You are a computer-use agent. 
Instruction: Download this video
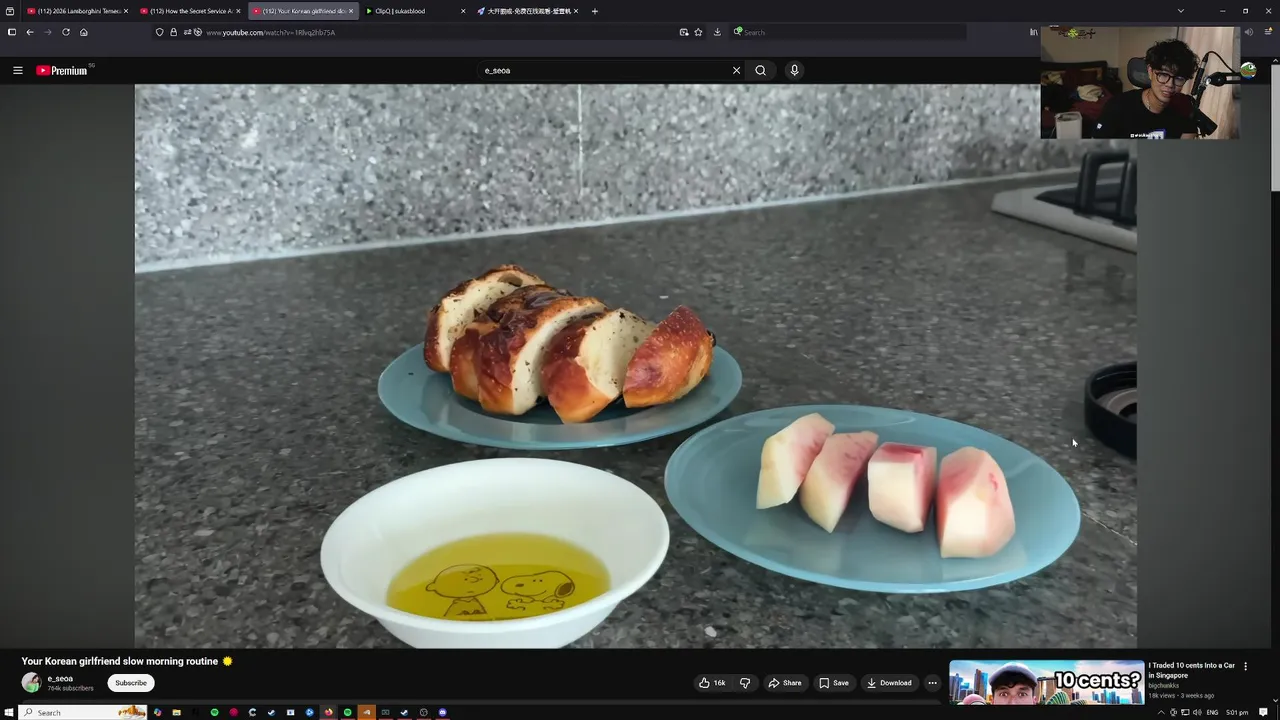[x=889, y=683]
